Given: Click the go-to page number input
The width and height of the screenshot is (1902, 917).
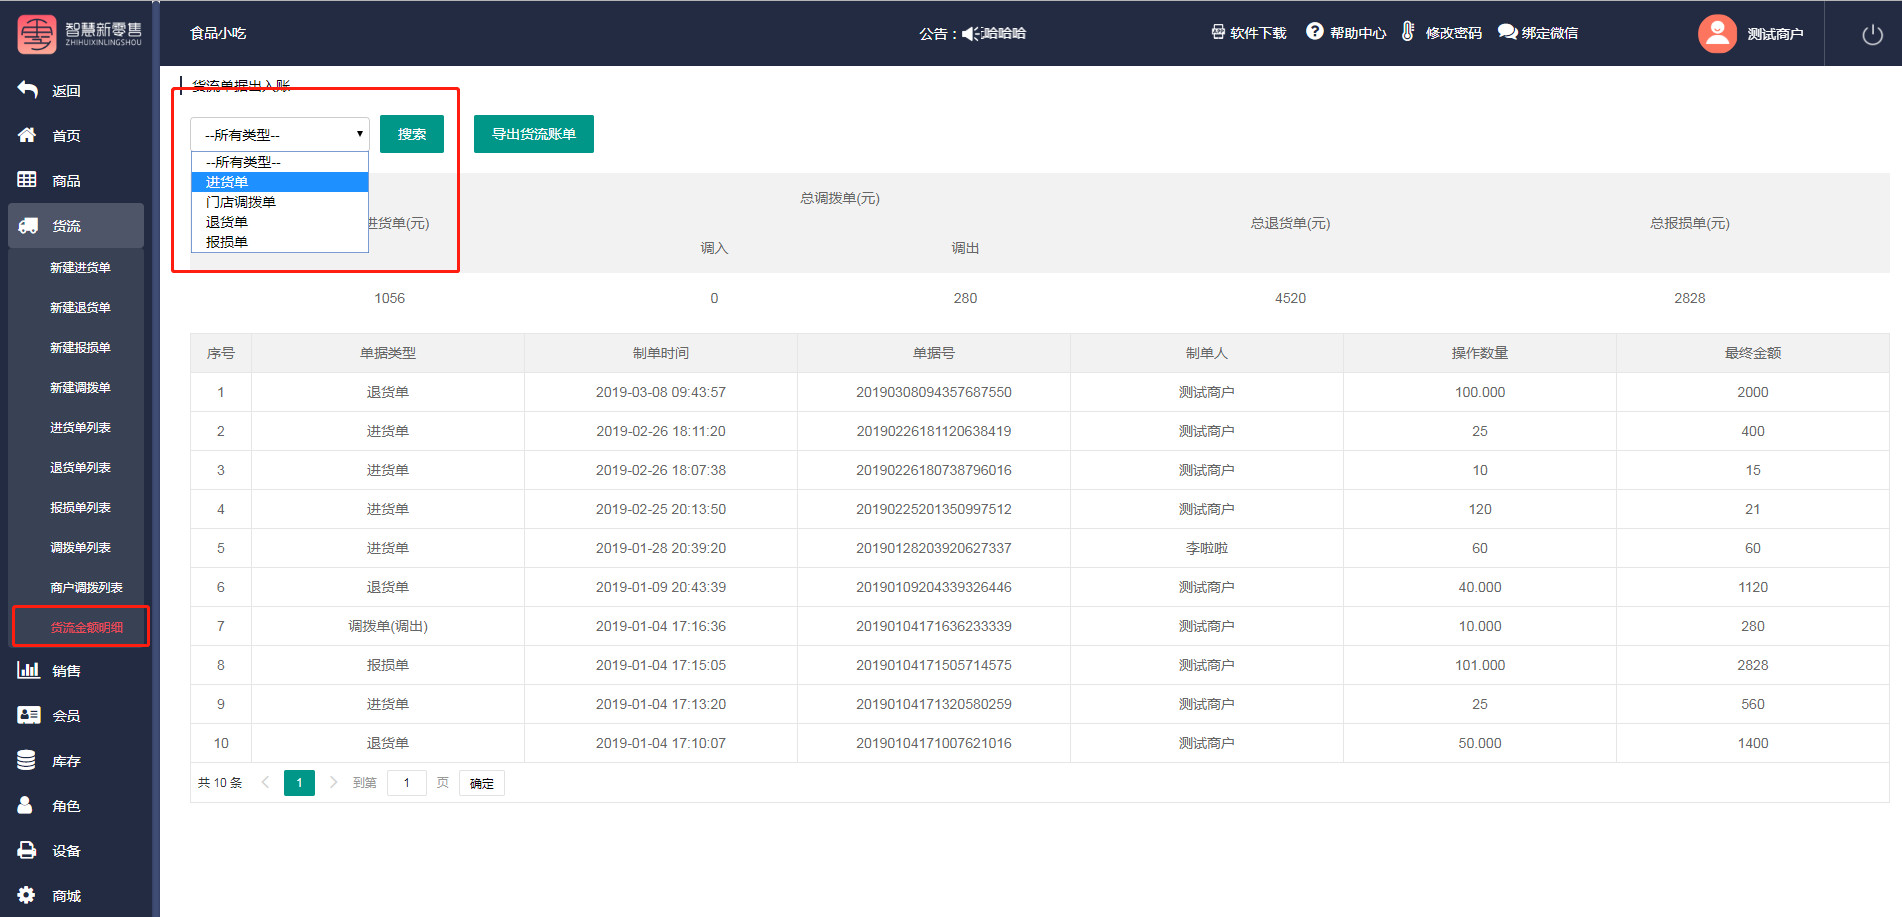Looking at the screenshot, I should pos(407,783).
